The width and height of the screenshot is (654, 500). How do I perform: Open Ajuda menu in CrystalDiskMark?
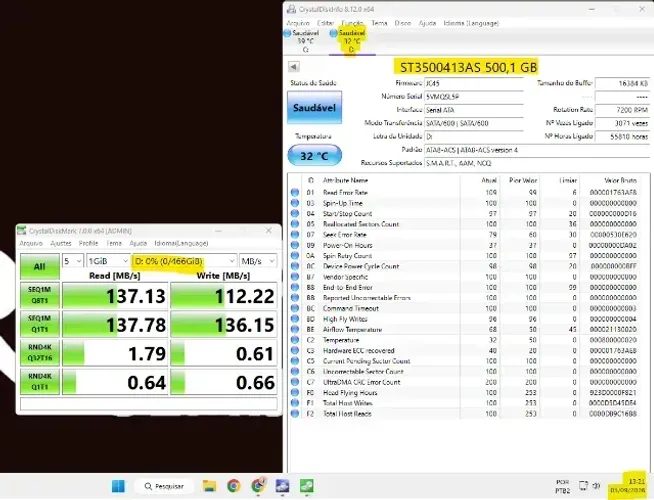[x=138, y=243]
